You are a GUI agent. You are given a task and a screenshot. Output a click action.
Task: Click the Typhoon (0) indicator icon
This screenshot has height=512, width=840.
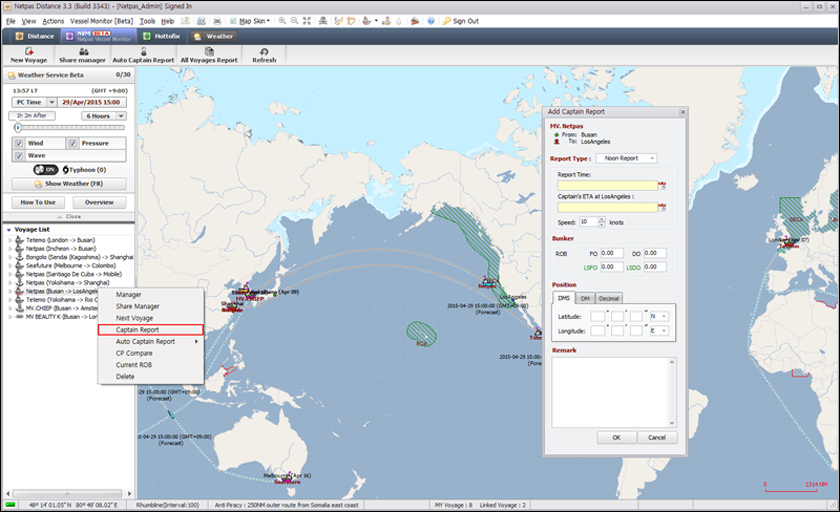pyautogui.click(x=65, y=170)
